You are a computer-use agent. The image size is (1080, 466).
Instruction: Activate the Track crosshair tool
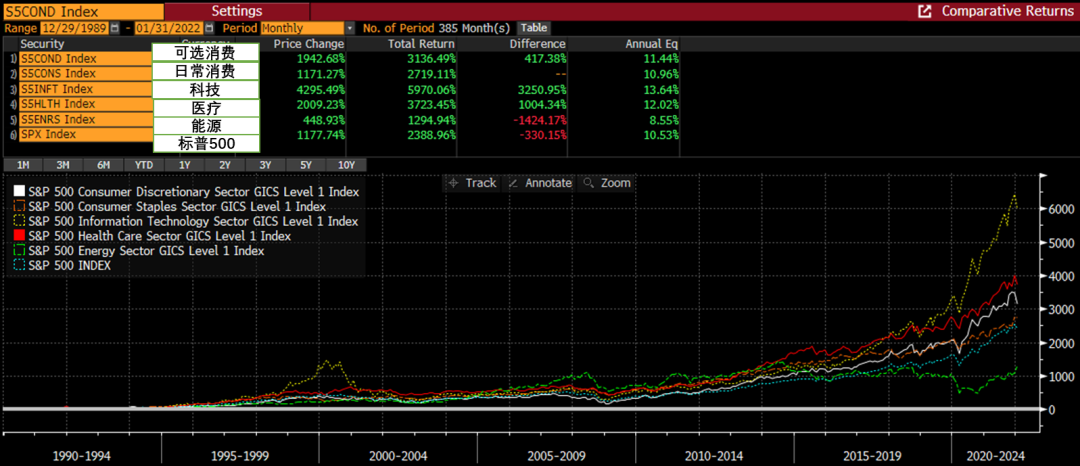tap(472, 183)
